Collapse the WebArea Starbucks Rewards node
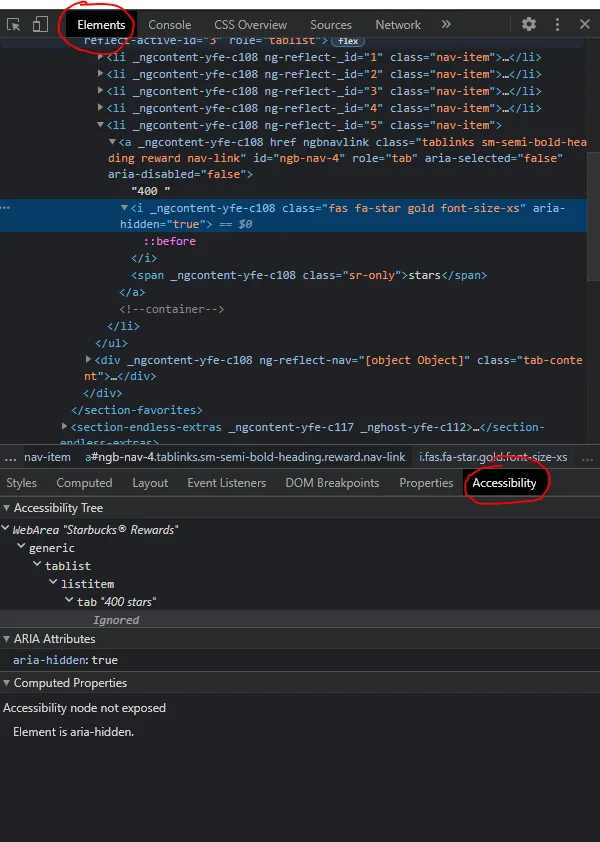 tap(5, 528)
